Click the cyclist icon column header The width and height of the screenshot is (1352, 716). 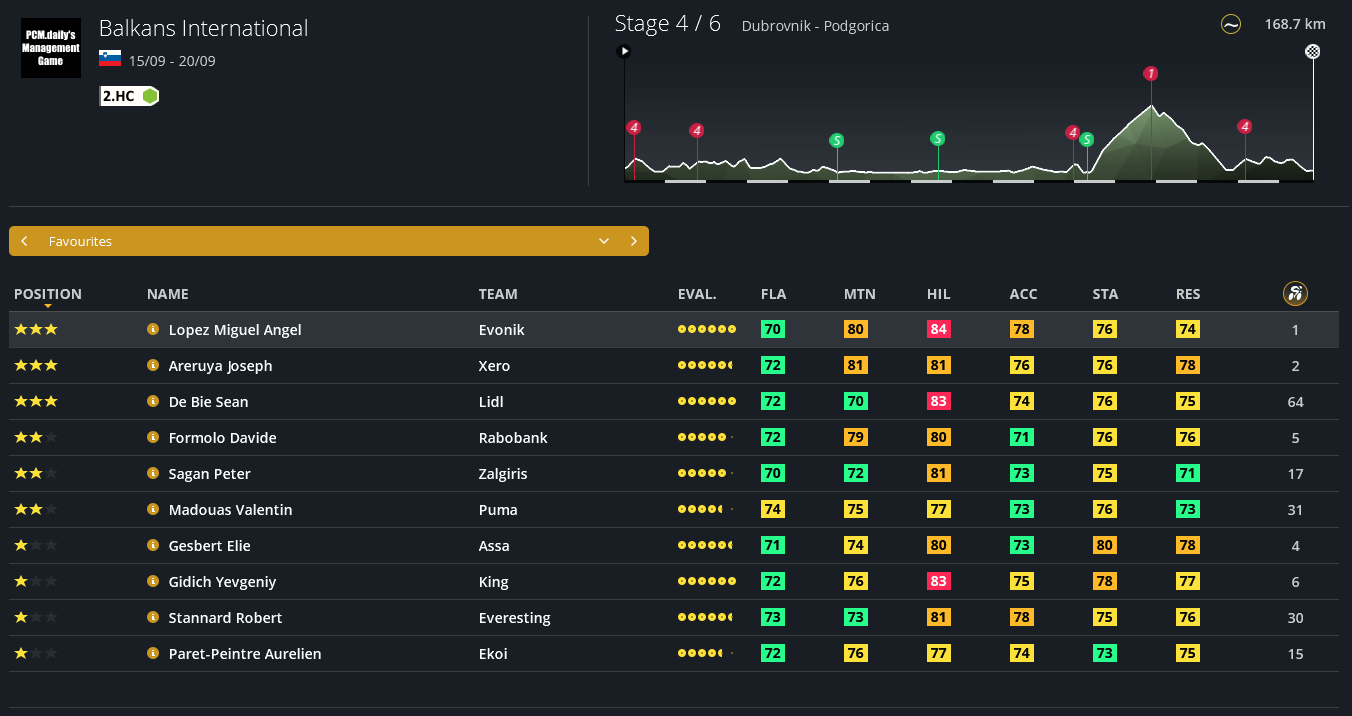tap(1295, 294)
